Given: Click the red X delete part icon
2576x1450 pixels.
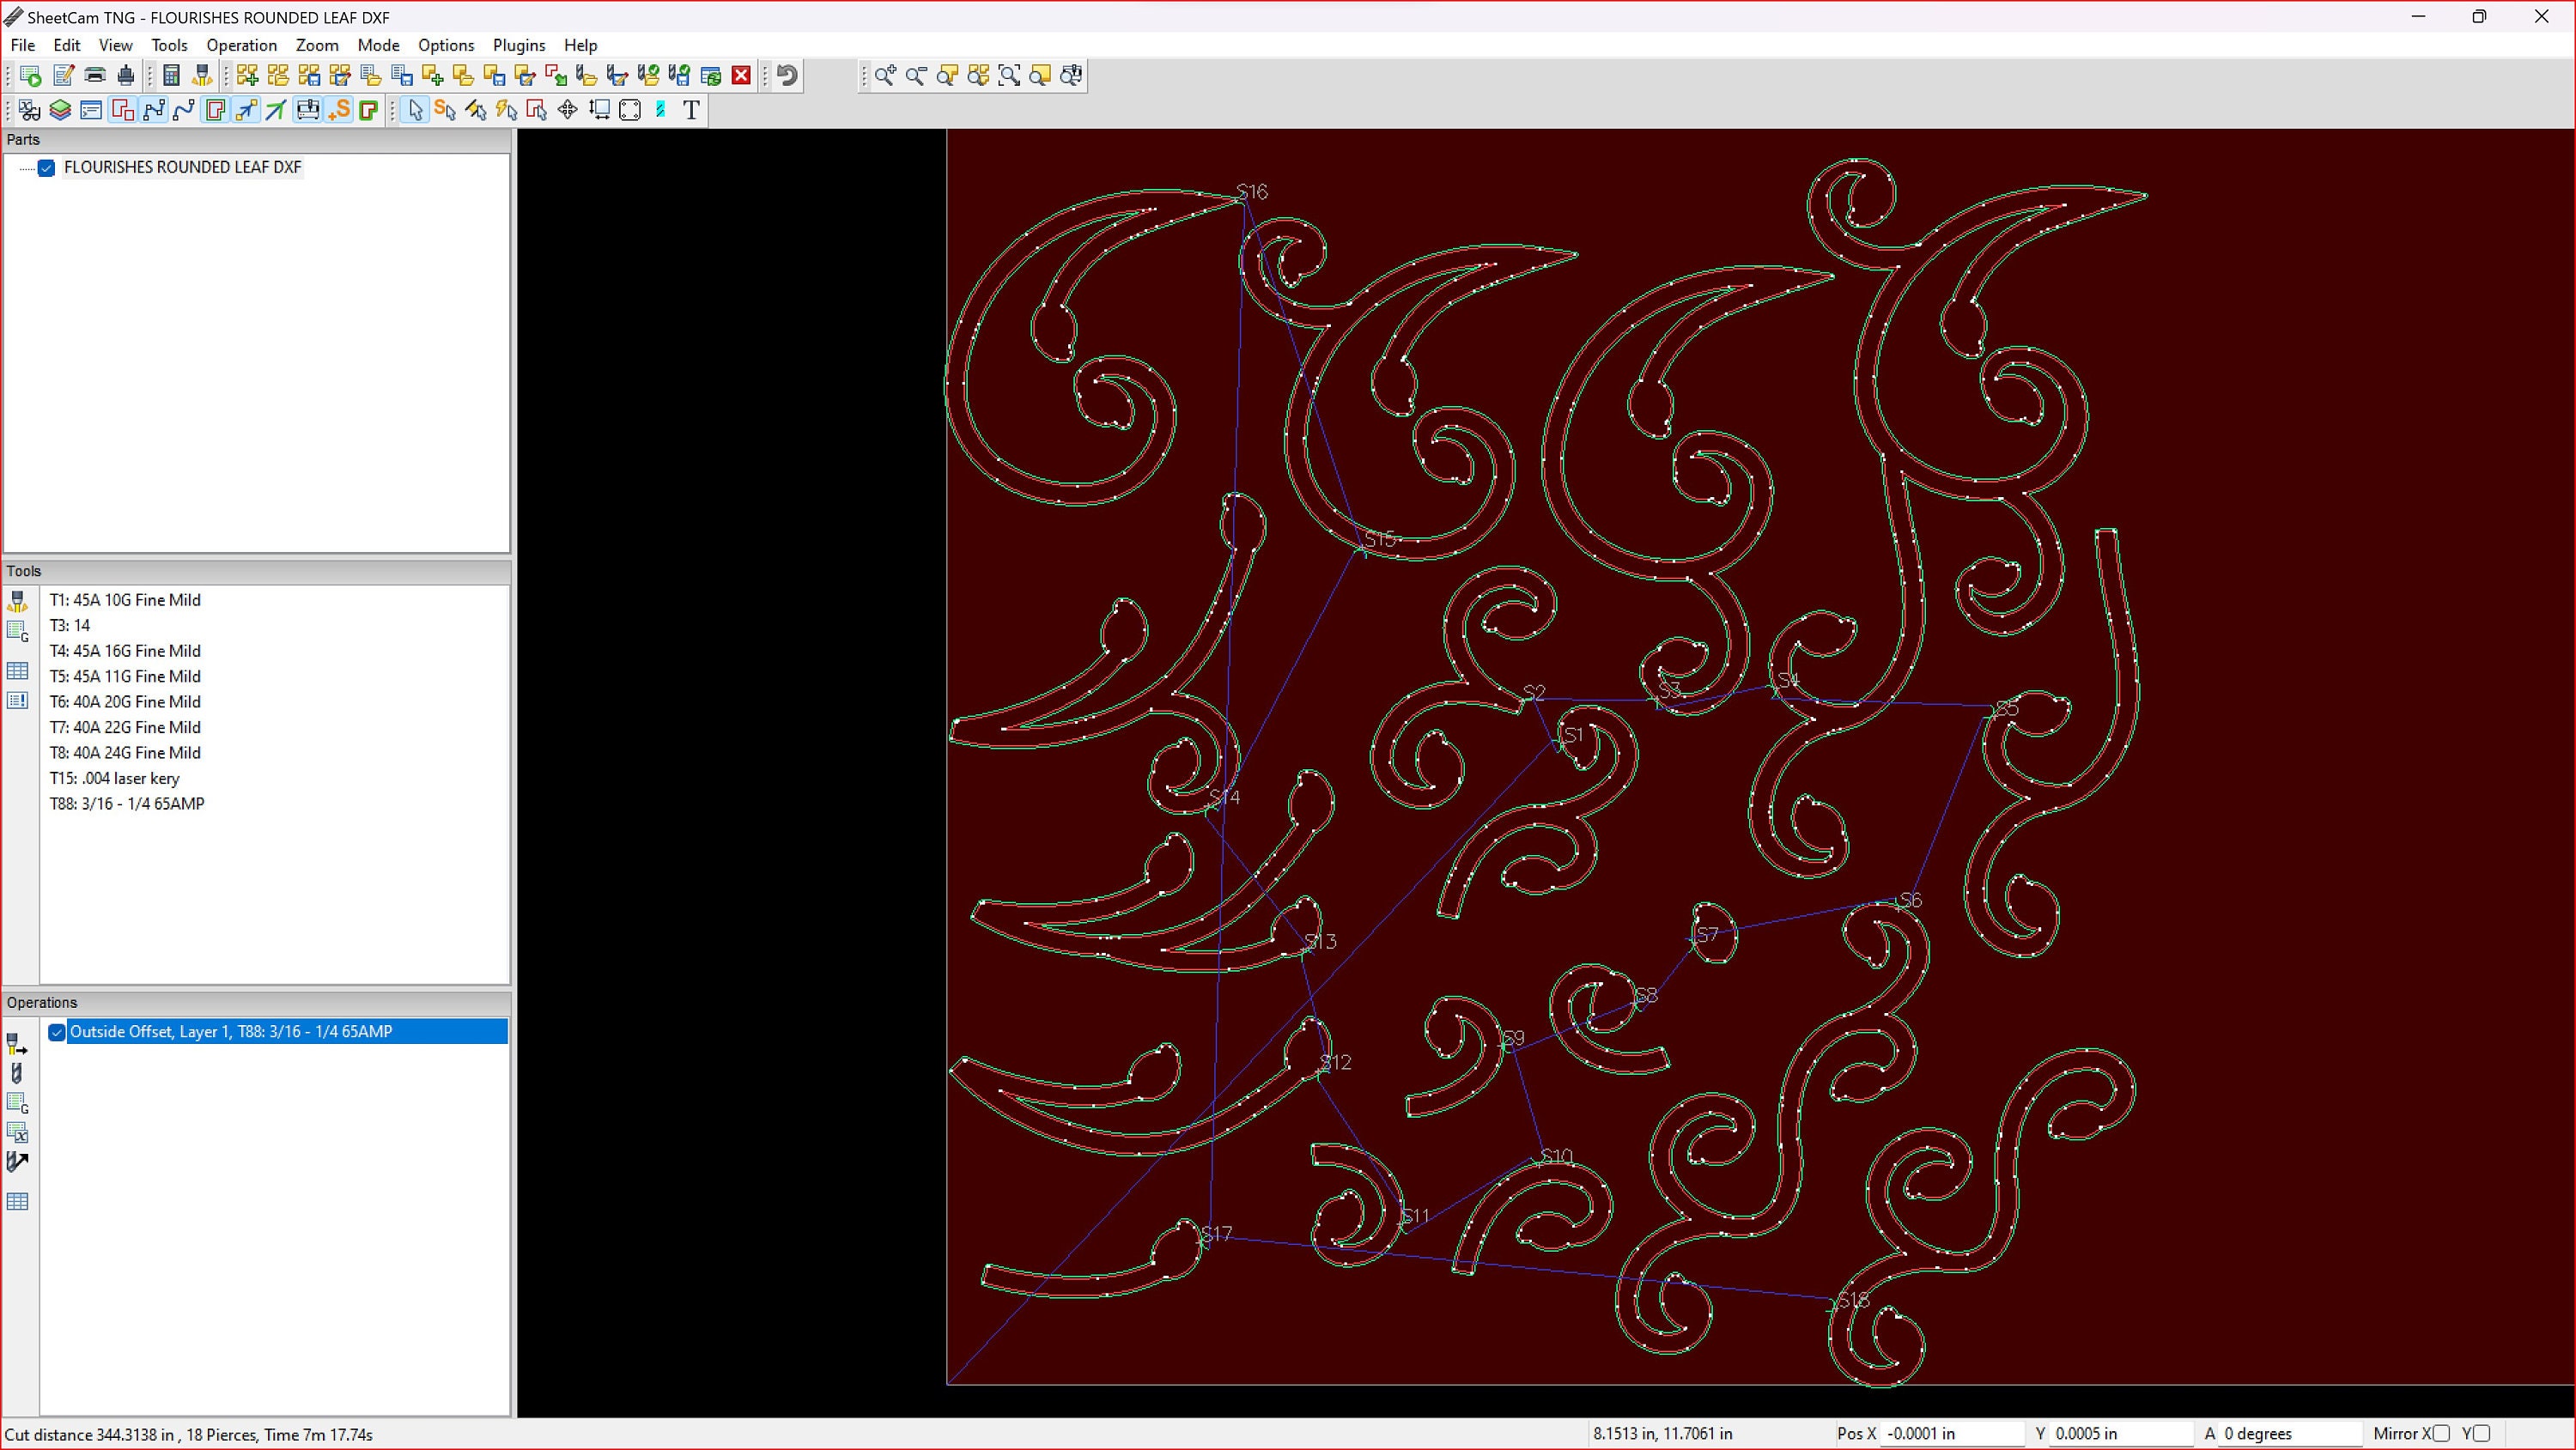Looking at the screenshot, I should tap(740, 75).
